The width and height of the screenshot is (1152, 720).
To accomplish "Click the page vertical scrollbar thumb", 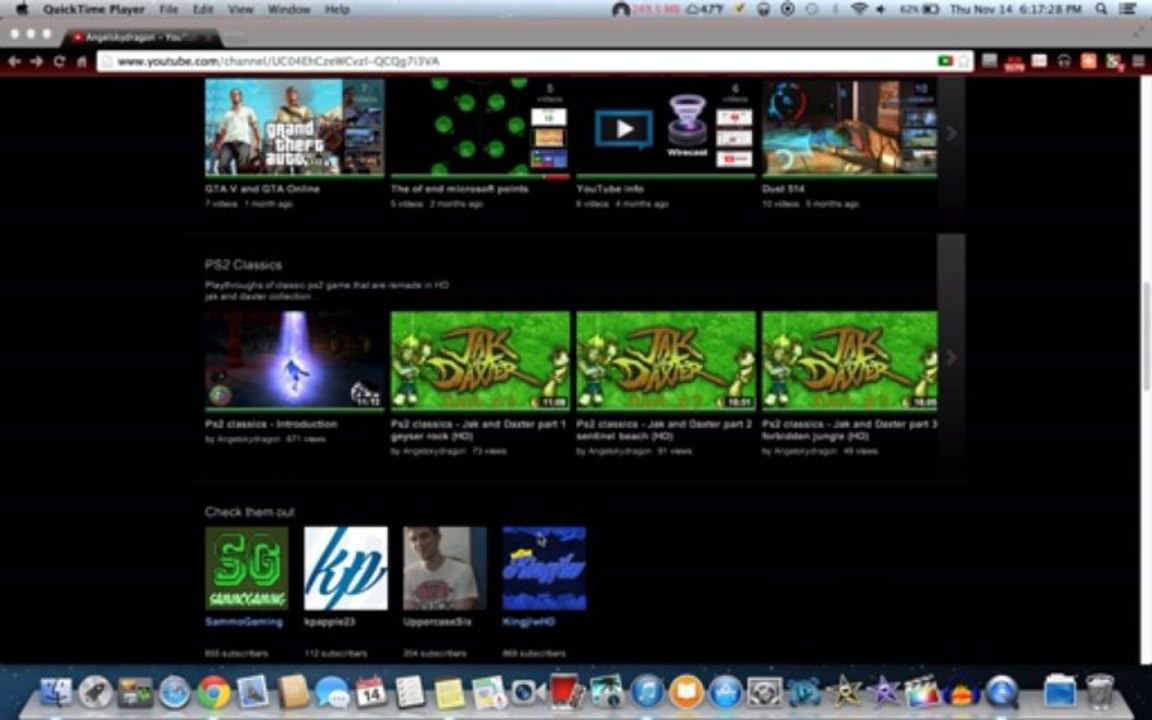I will click(1145, 334).
